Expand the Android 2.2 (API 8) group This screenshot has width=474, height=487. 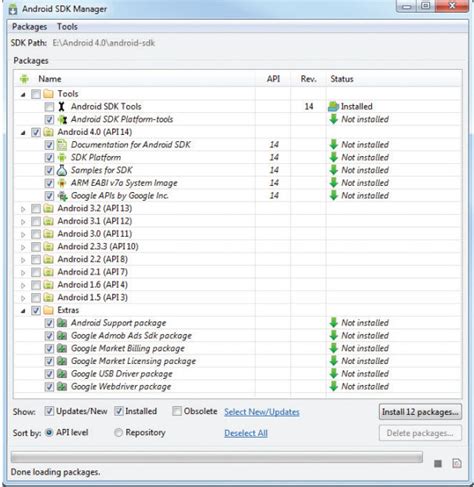point(23,260)
